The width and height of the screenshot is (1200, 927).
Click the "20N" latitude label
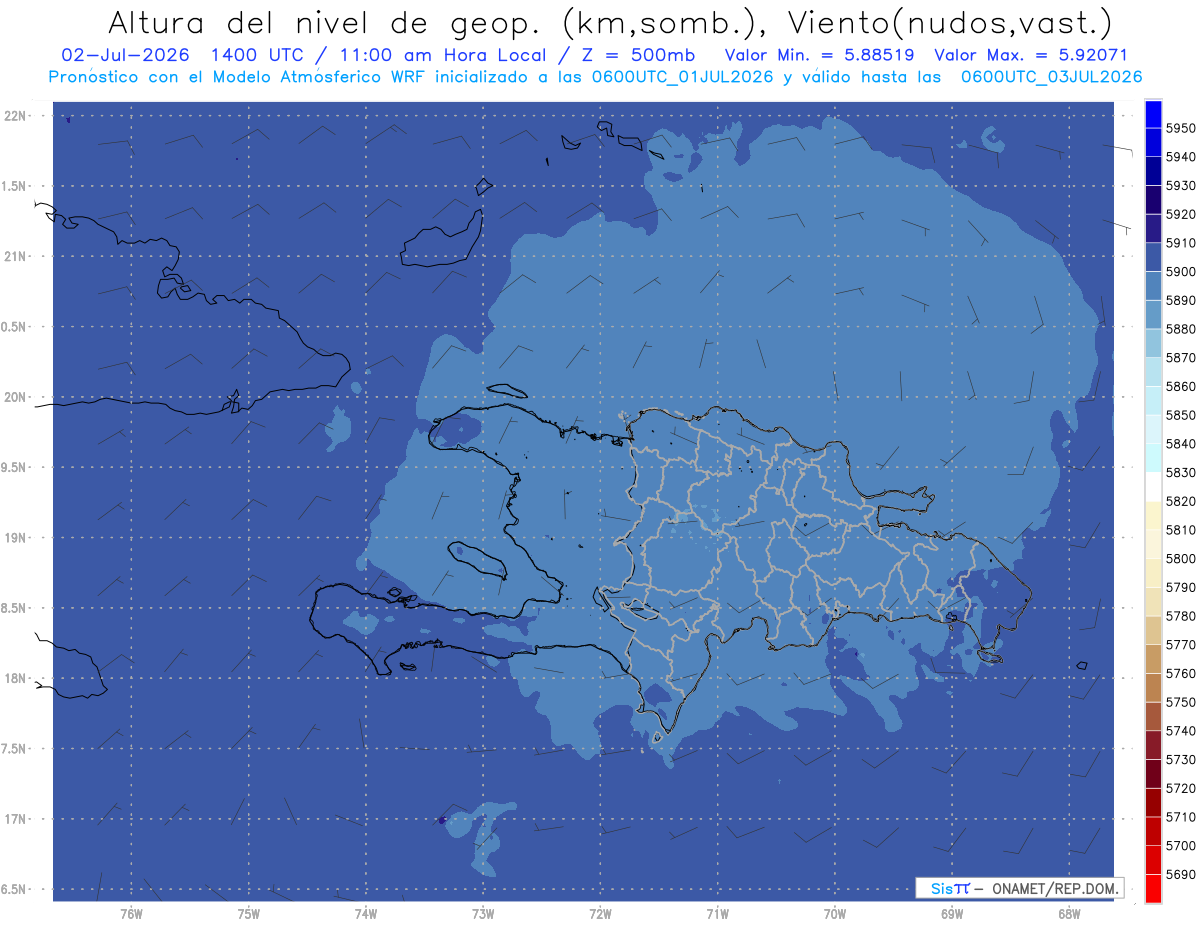point(16,397)
